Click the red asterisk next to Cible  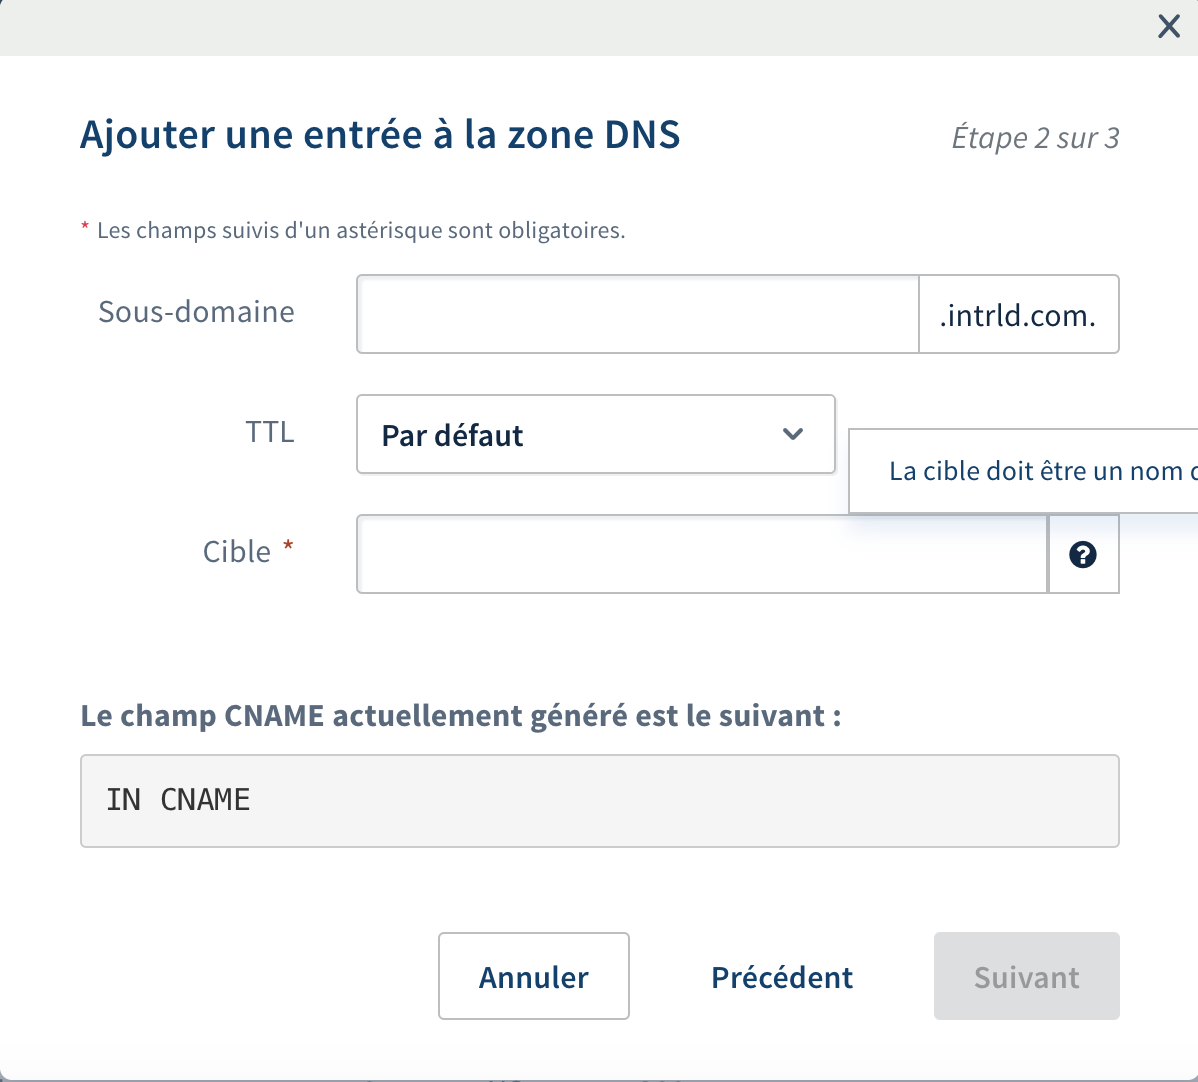(288, 546)
